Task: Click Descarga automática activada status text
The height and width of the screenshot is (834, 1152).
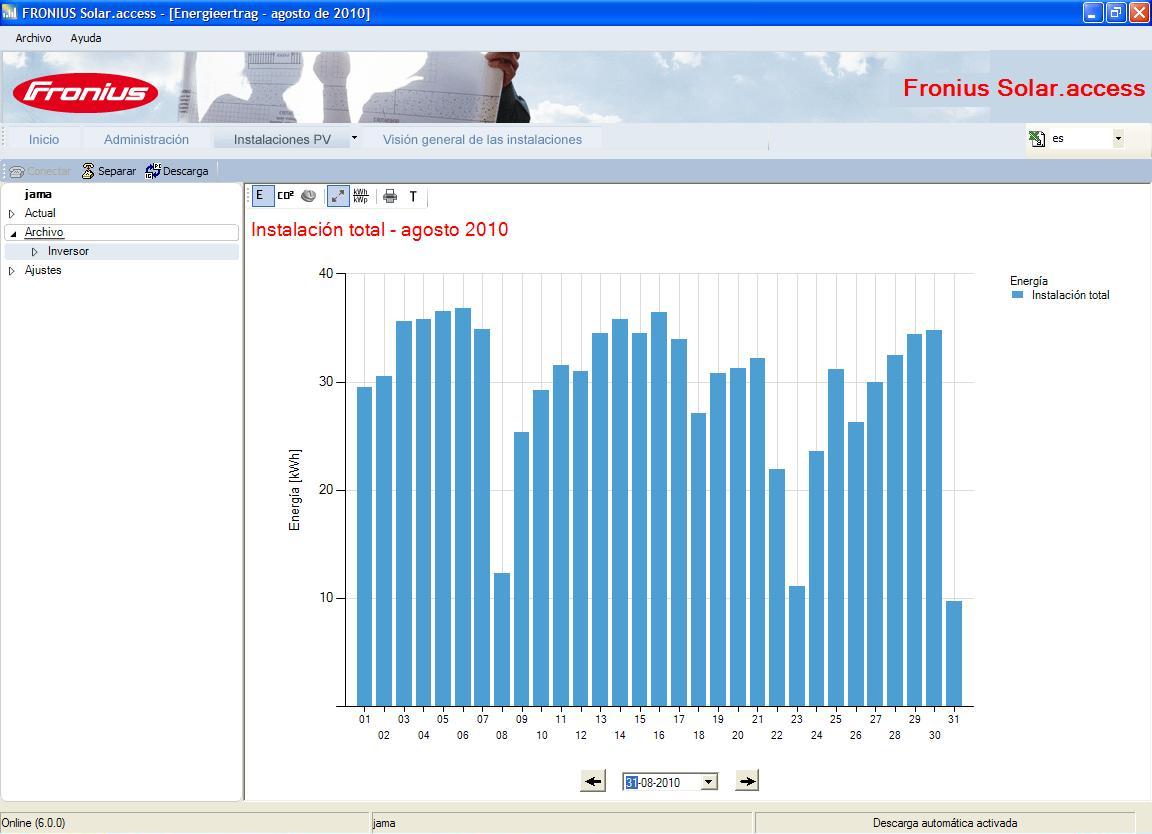Action: click(x=945, y=823)
